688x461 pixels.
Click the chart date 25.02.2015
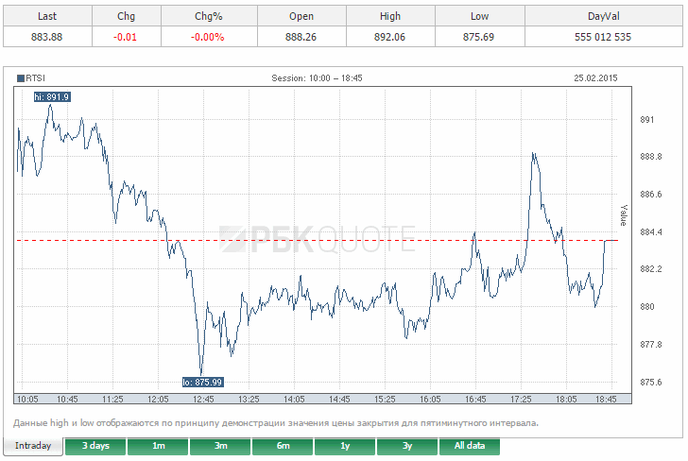pos(596,77)
